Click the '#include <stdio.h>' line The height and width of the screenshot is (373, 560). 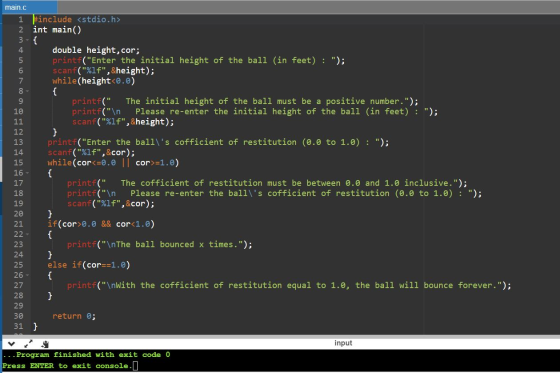77,19
